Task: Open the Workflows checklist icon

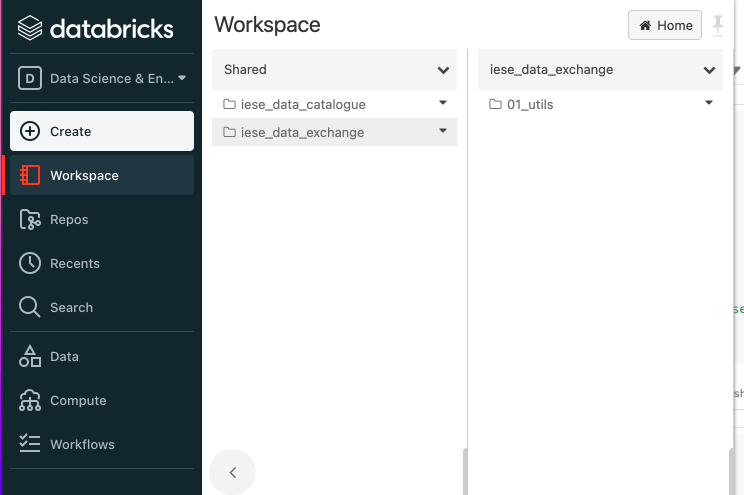Action: click(x=30, y=444)
